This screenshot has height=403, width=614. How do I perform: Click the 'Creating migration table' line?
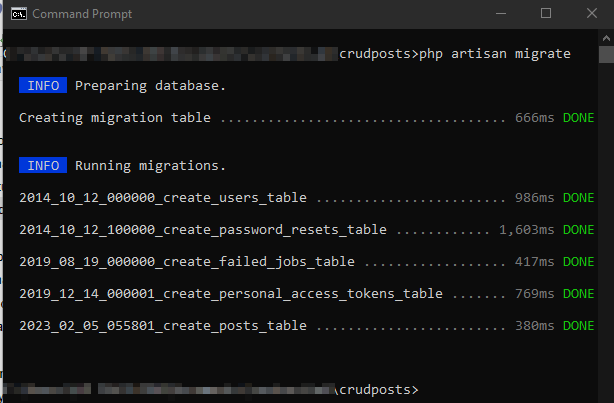pyautogui.click(x=307, y=117)
